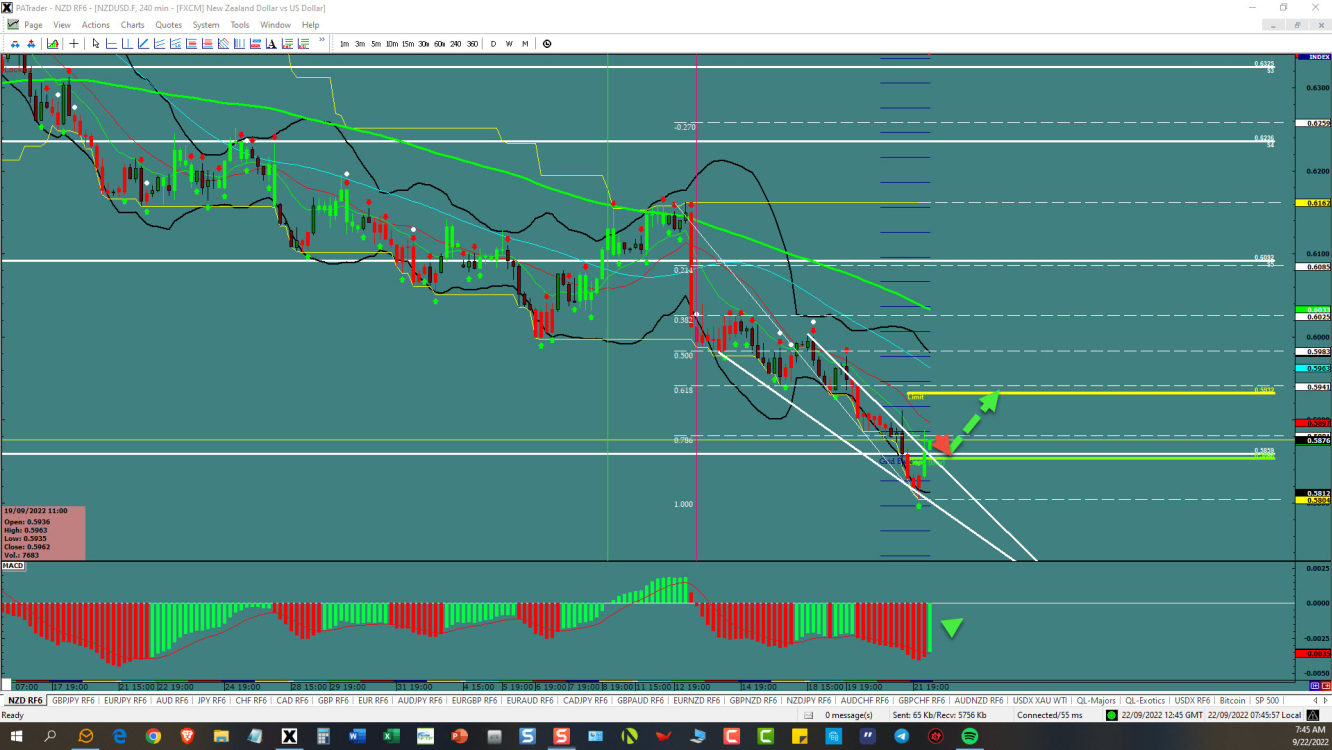This screenshot has height=750, width=1332.
Task: Switch to QL-Majors tab
Action: (x=1097, y=701)
